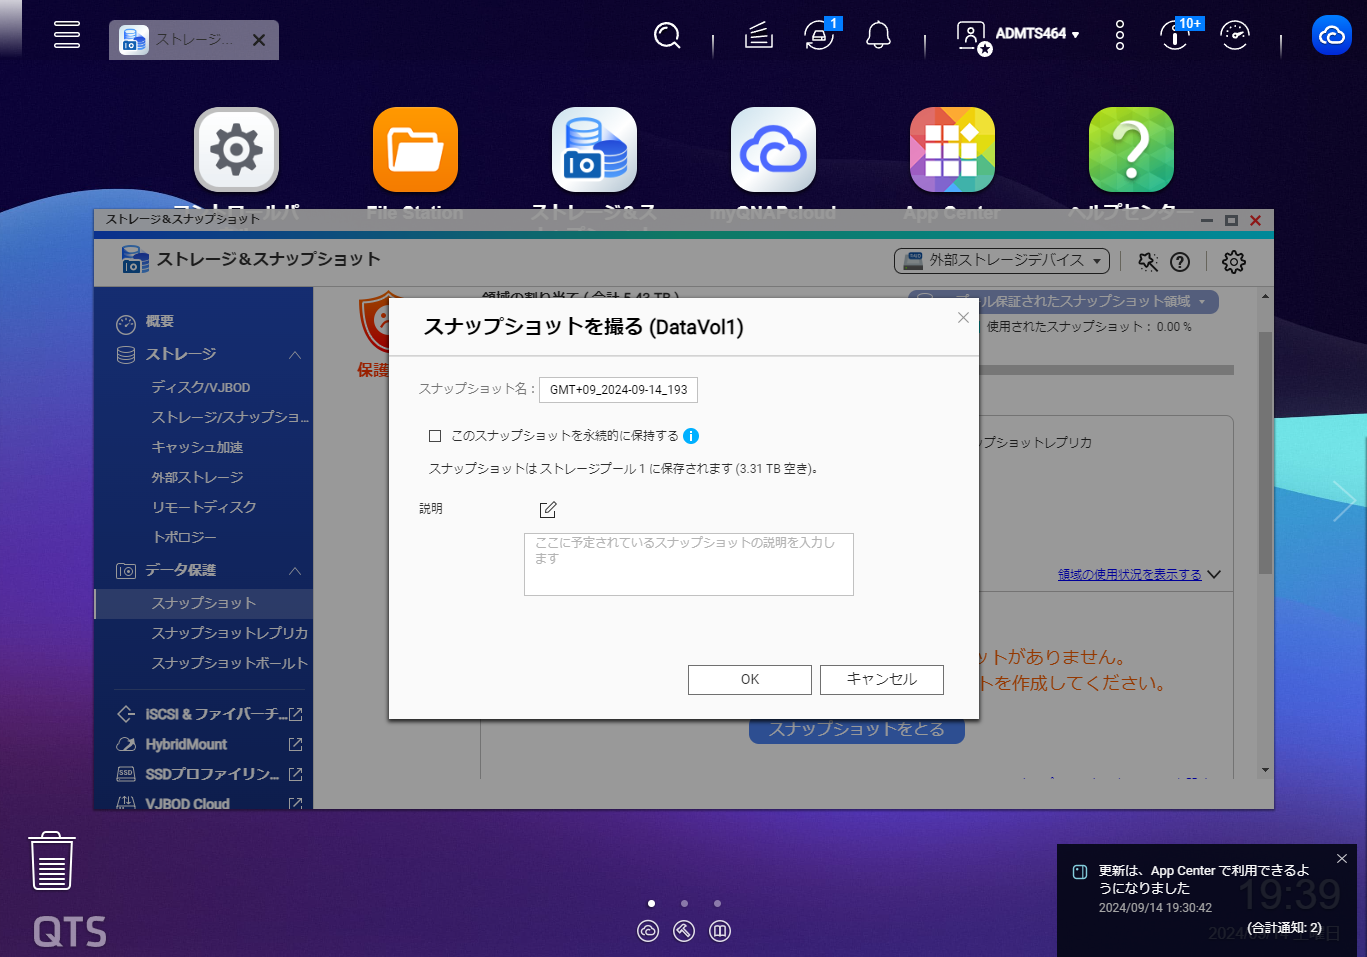Open the guaranteed snapshot space dropdown
Image resolution: width=1367 pixels, height=957 pixels.
1063,301
